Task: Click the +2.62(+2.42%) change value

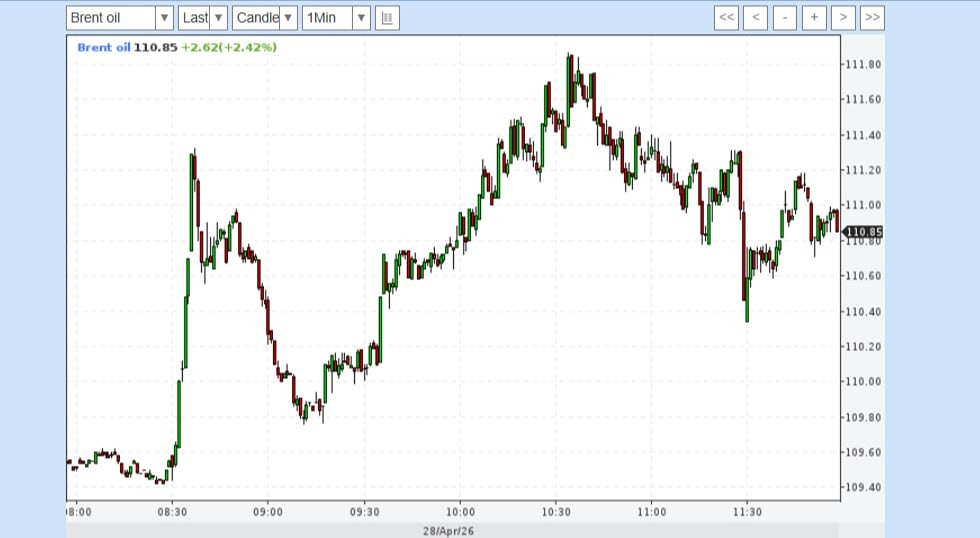Action: 229,47
